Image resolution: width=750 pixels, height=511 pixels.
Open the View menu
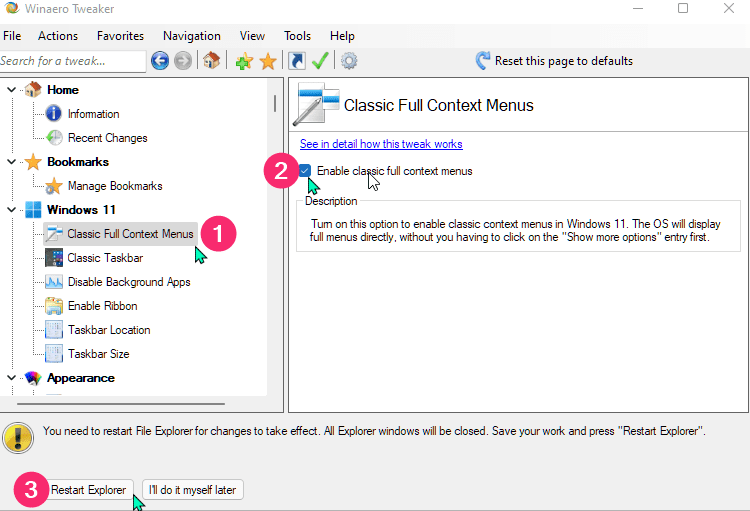point(252,36)
